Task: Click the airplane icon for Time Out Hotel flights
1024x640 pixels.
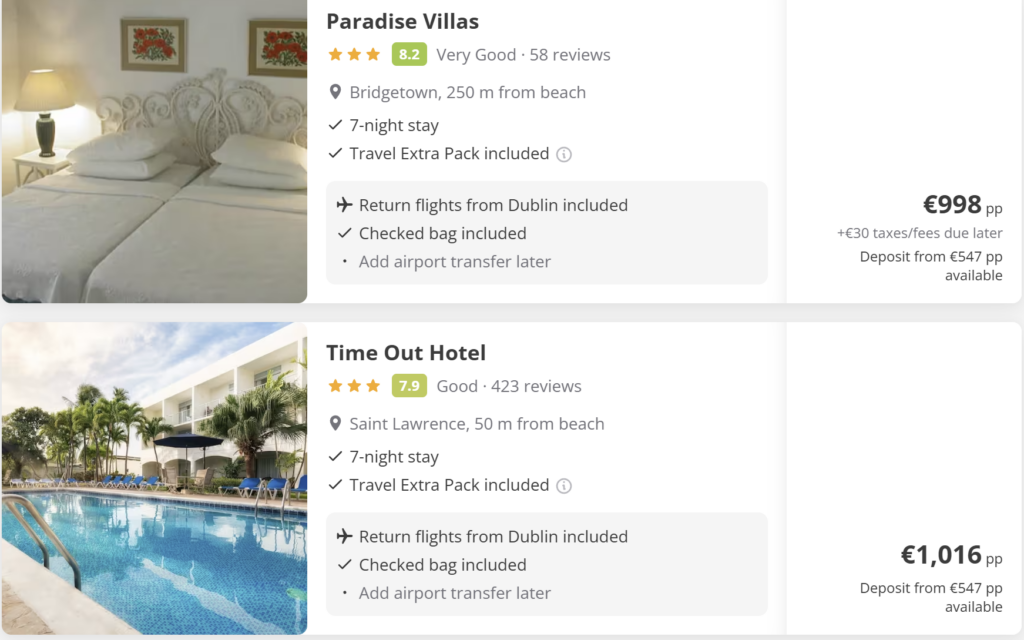Action: coord(345,536)
